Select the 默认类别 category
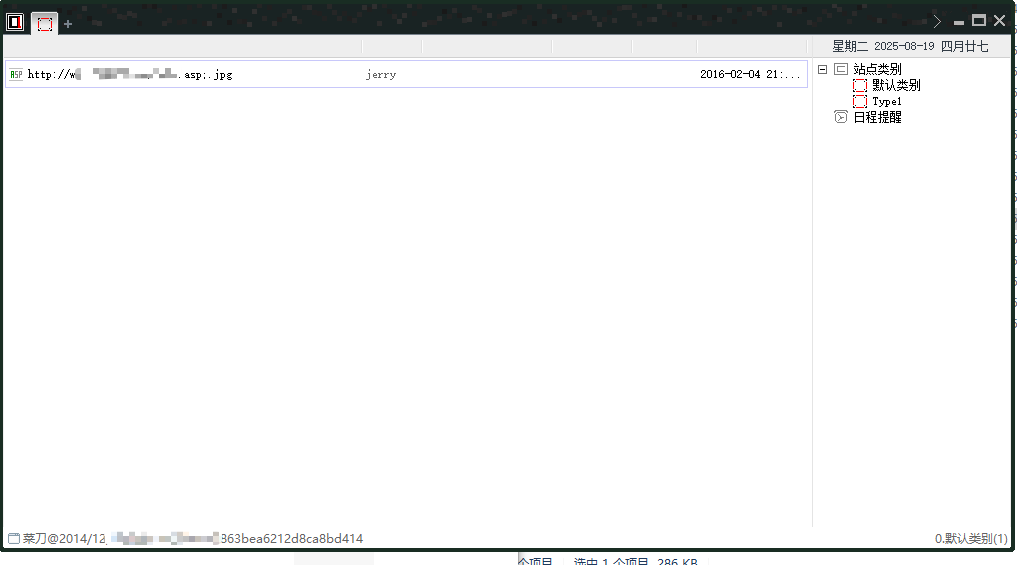Image resolution: width=1017 pixels, height=565 pixels. [x=896, y=85]
